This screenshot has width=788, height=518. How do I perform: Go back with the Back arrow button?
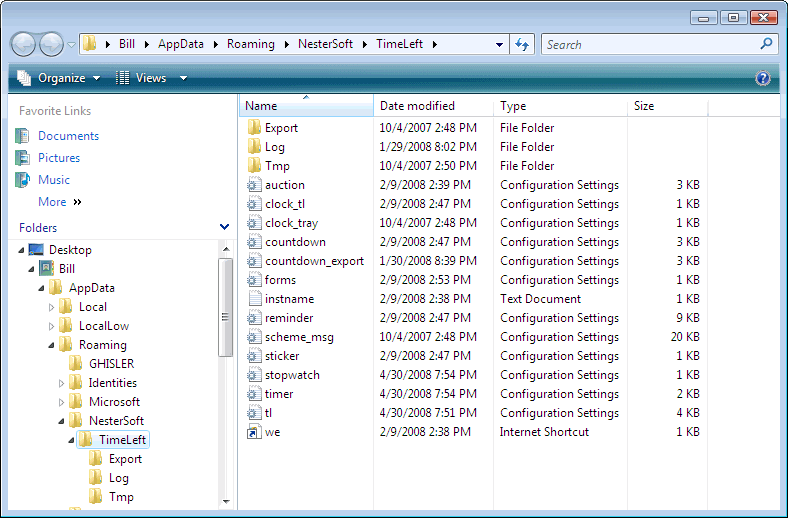coord(23,44)
